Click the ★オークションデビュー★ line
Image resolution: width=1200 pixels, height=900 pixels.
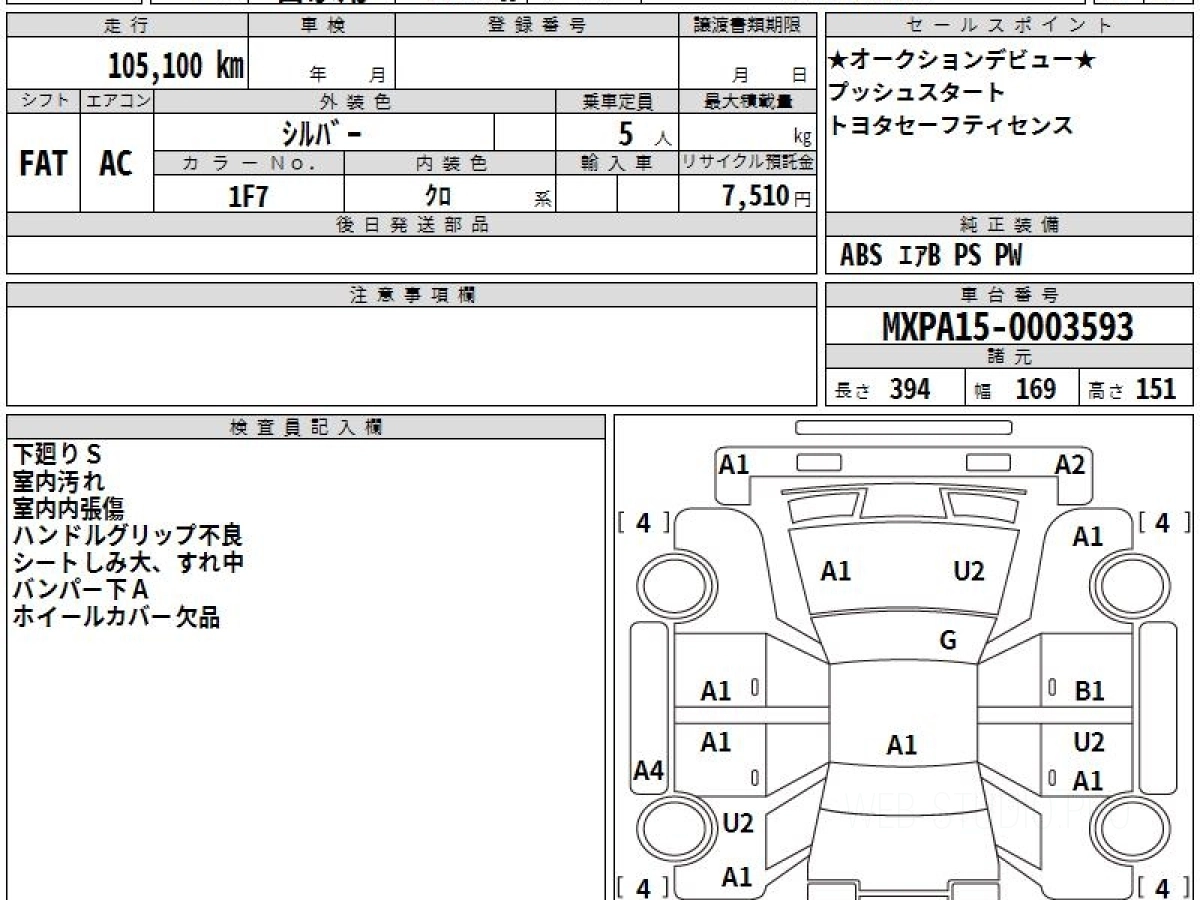(x=961, y=61)
